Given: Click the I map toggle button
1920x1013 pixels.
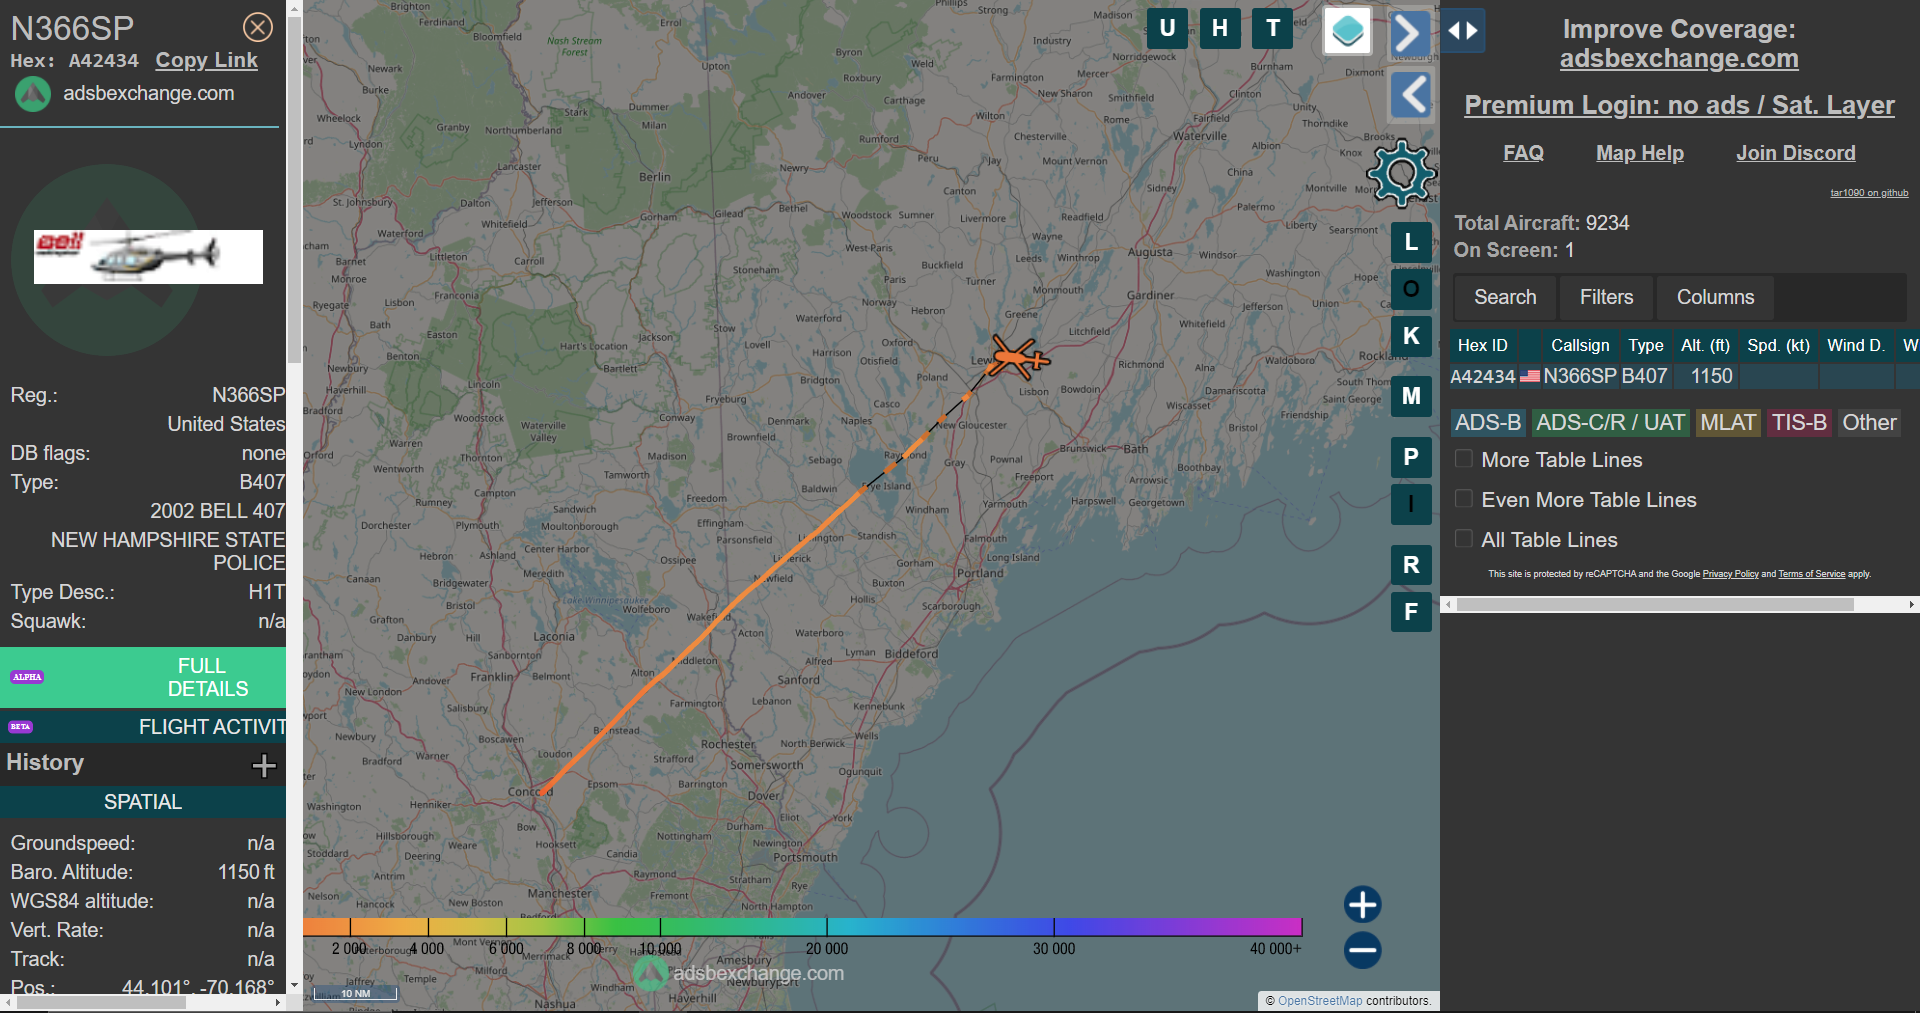Looking at the screenshot, I should tap(1411, 504).
